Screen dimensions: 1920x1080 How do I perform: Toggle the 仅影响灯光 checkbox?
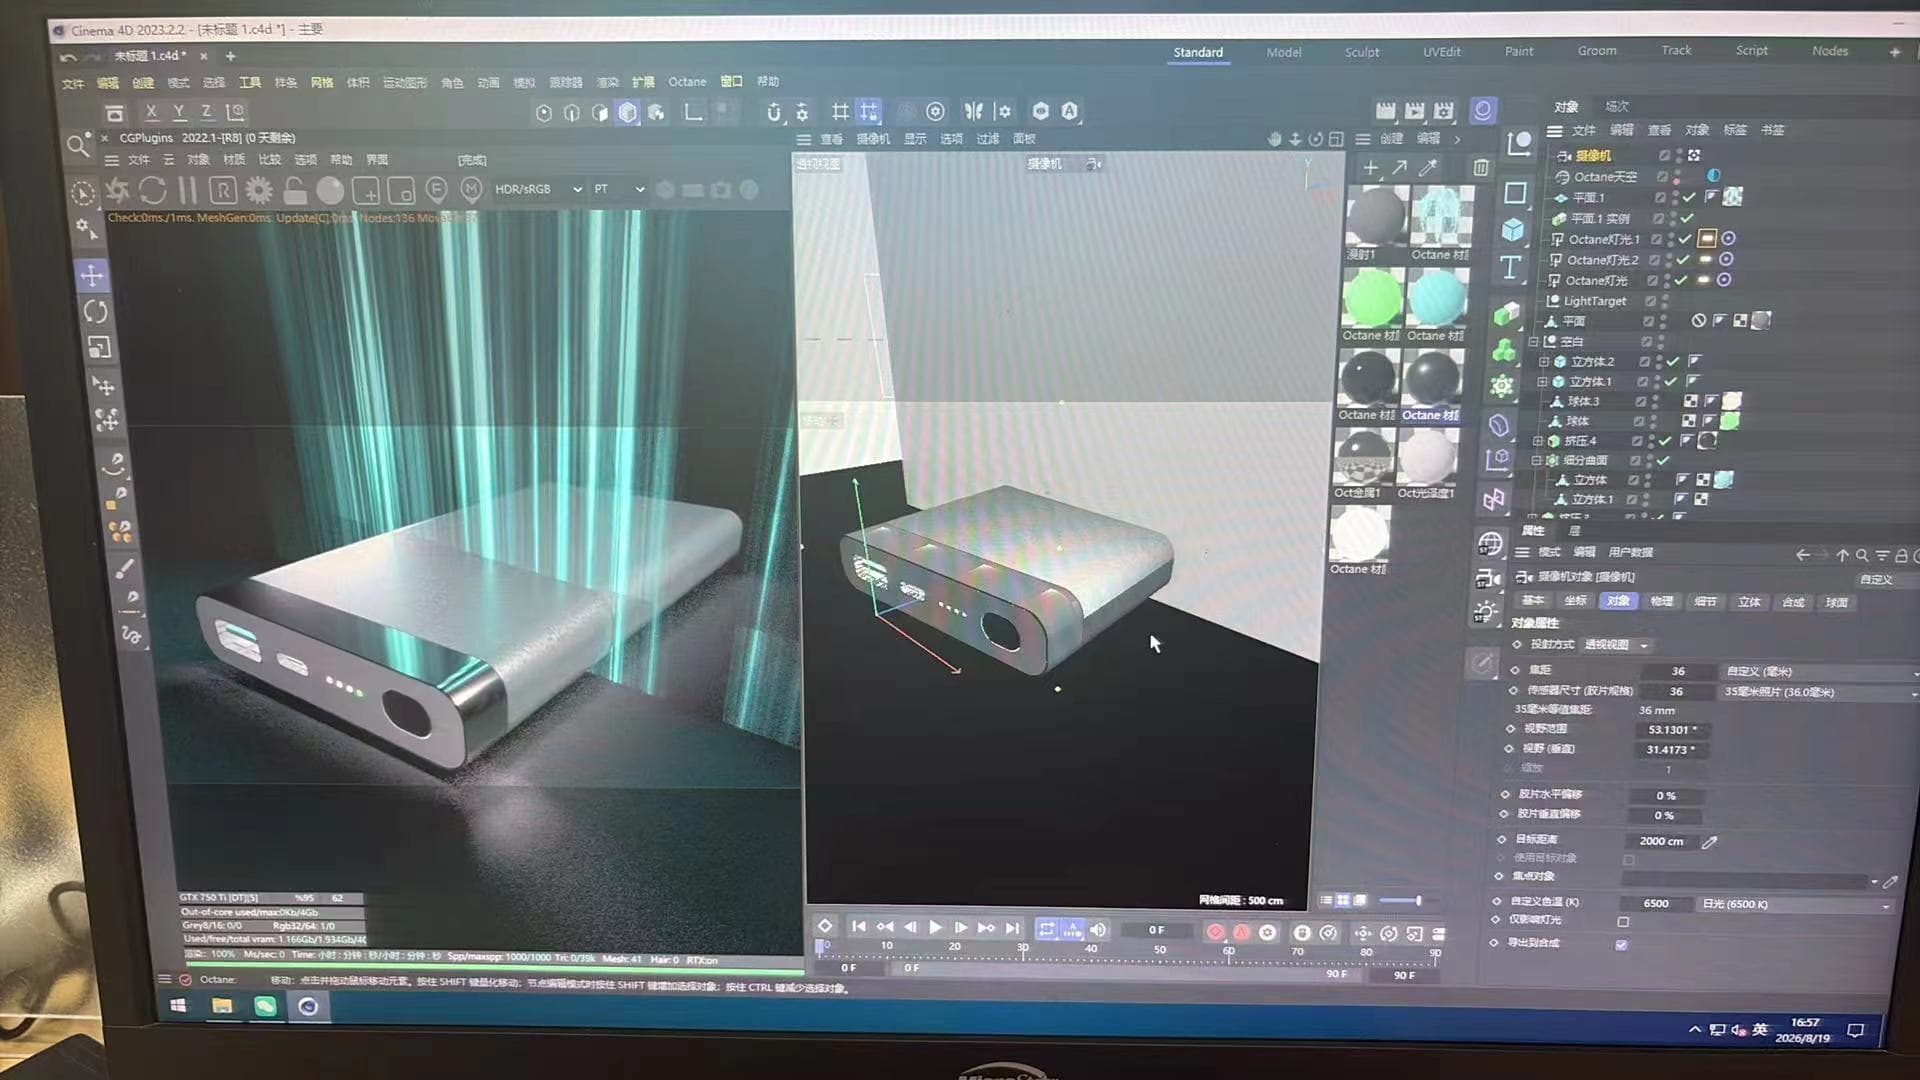tap(1623, 922)
